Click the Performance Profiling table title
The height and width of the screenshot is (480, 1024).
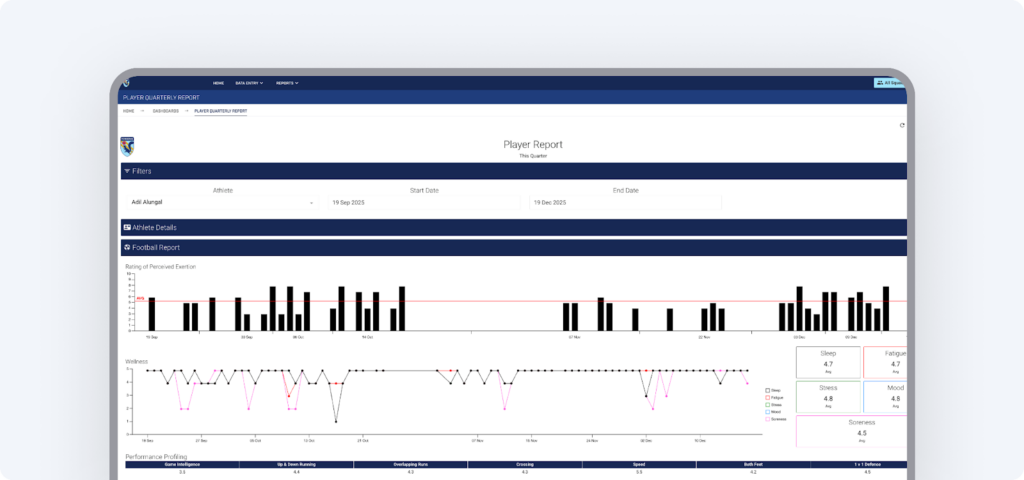(156, 456)
